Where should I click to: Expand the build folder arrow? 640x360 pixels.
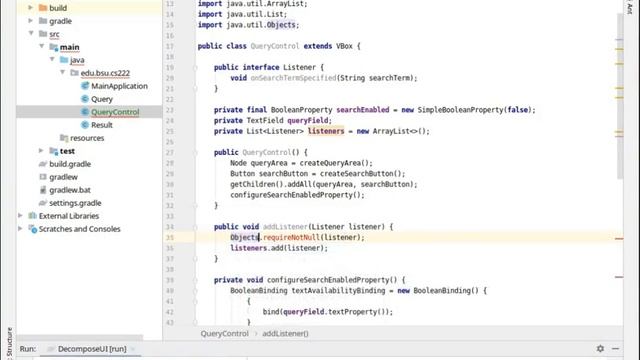pos(31,7)
